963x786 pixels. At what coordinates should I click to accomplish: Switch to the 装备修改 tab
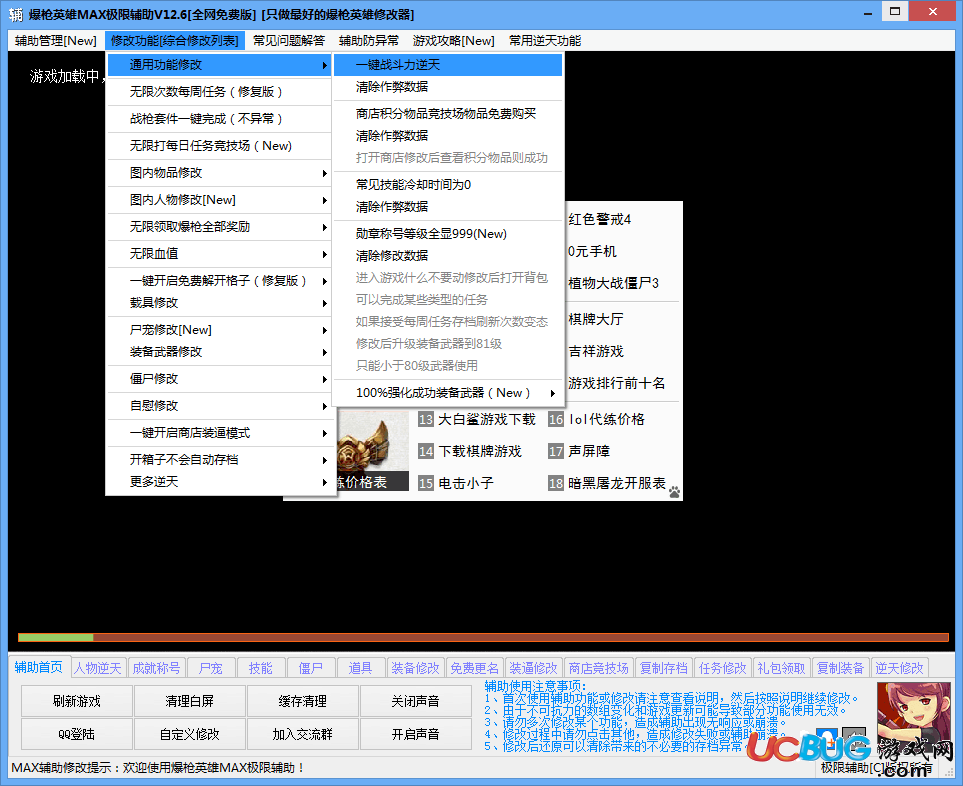pyautogui.click(x=415, y=668)
